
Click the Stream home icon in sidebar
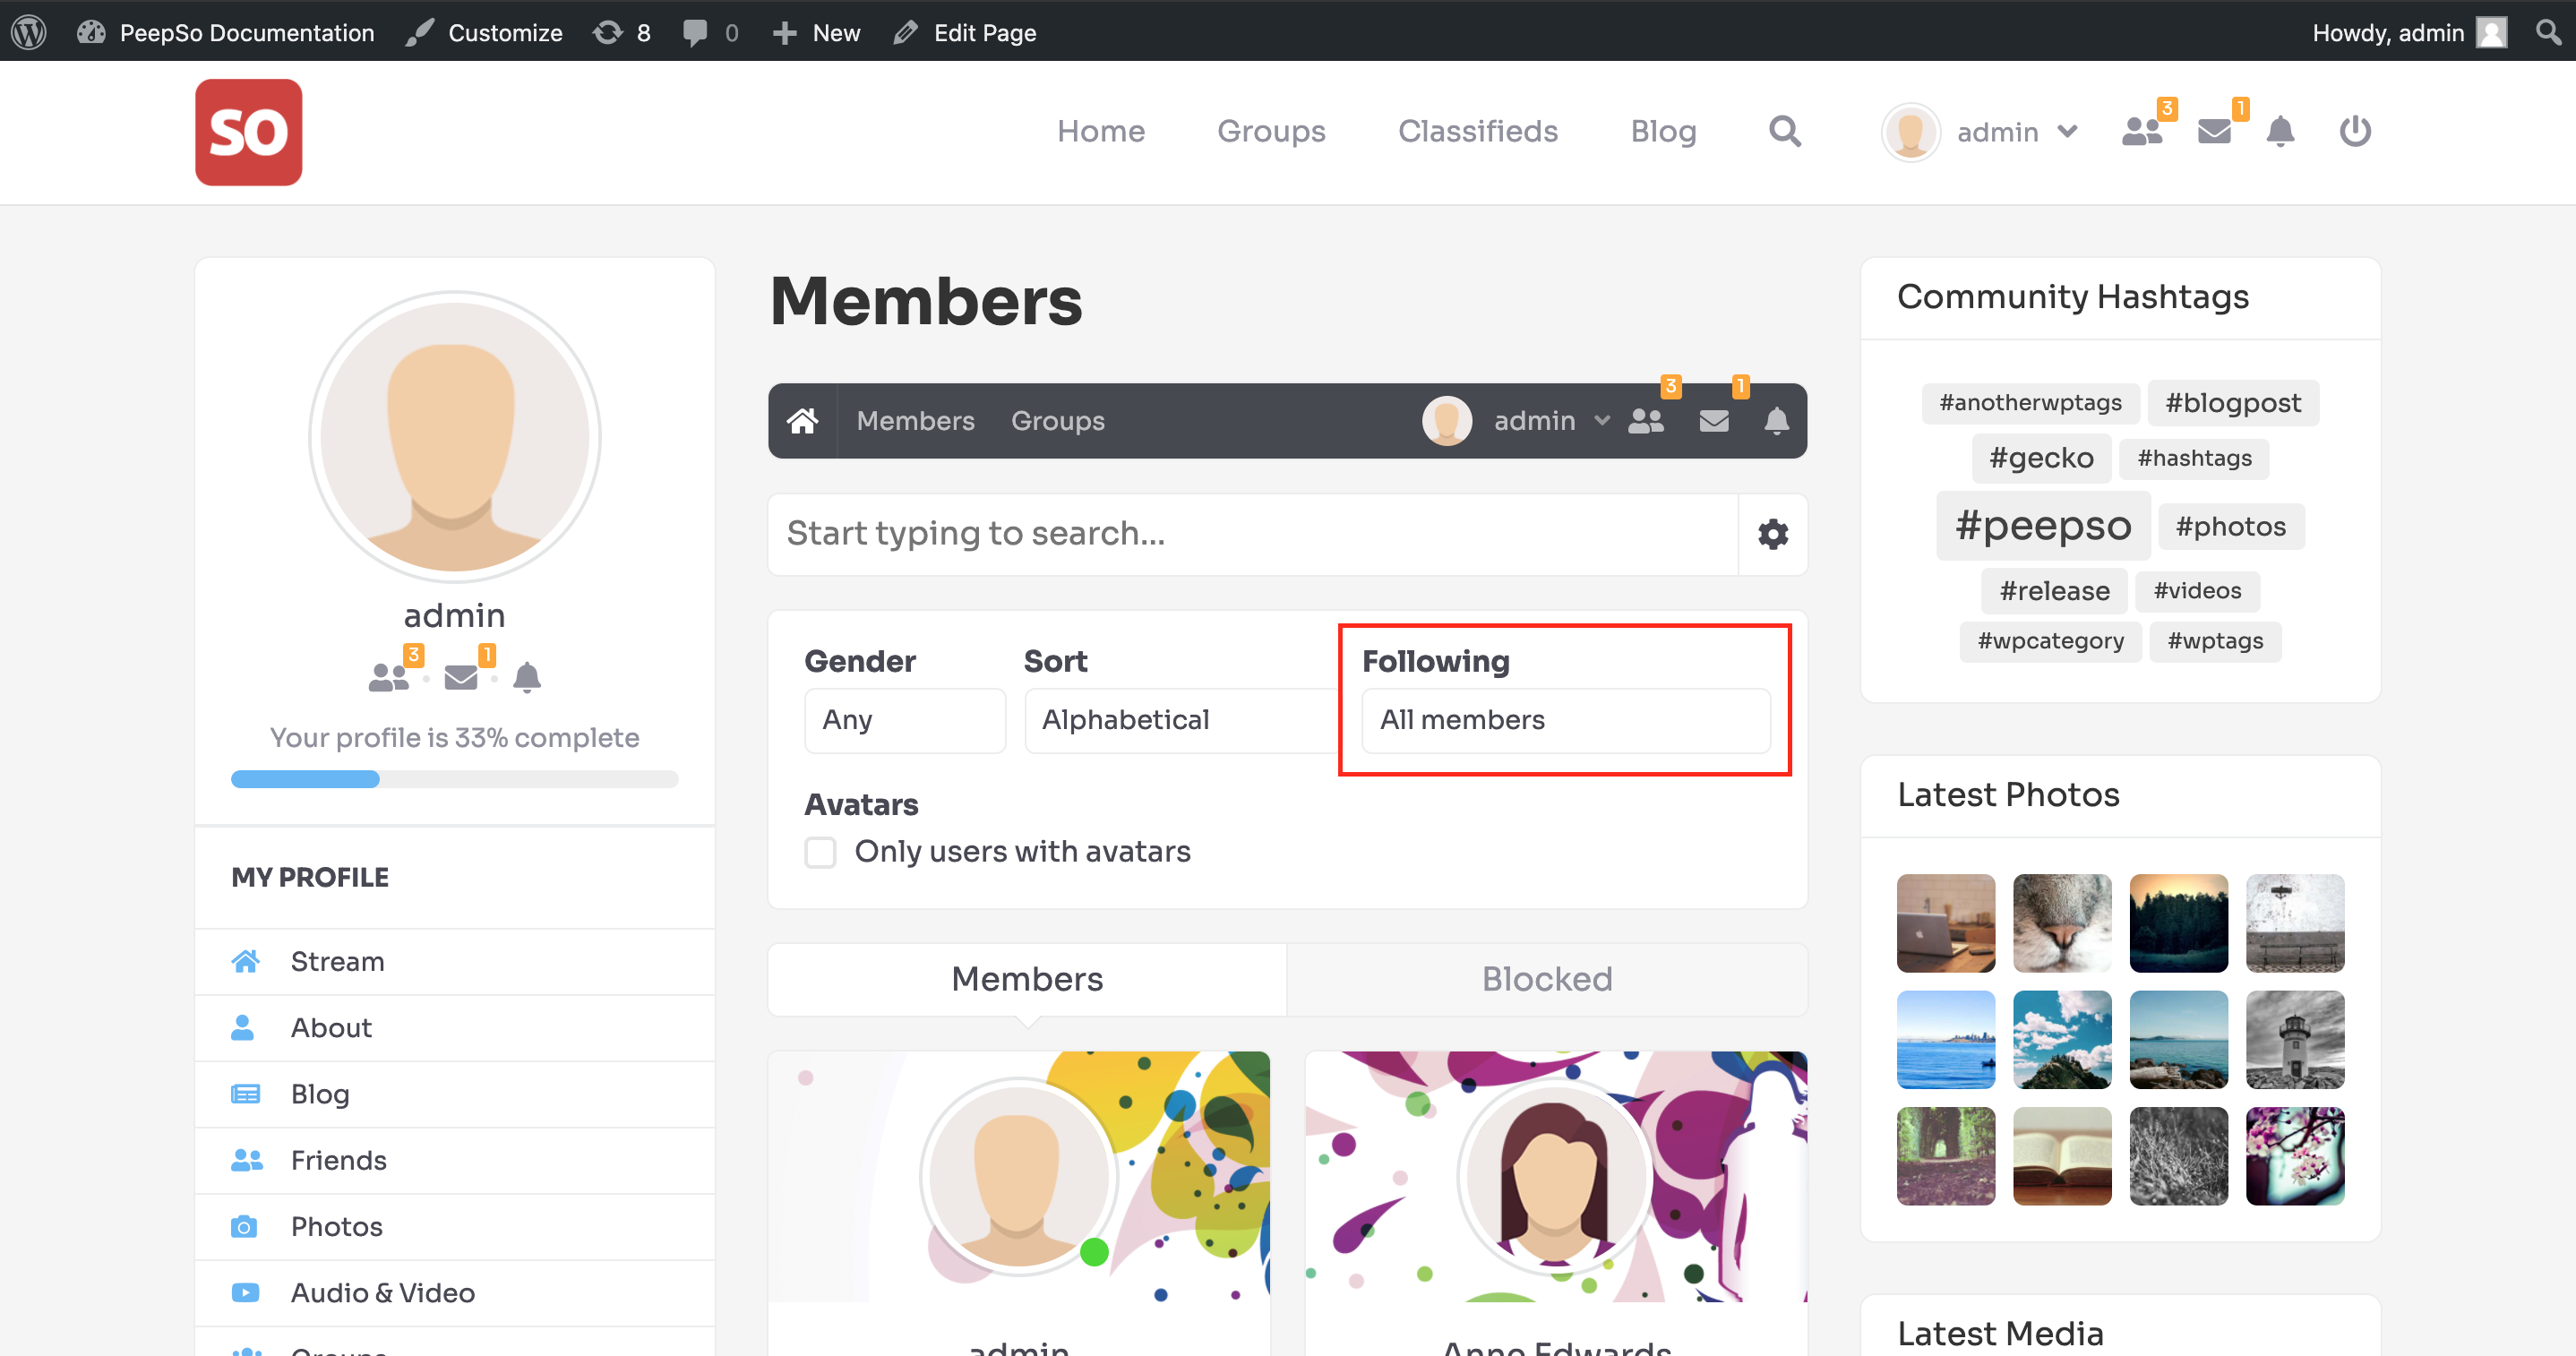tap(245, 961)
